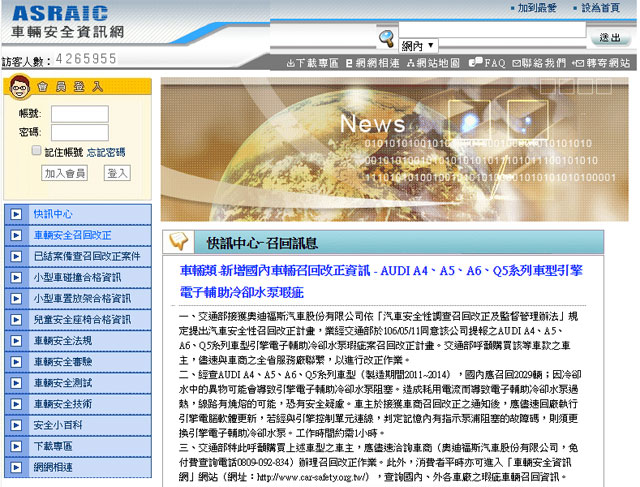Open 下載專區 in the left sidebar
The width and height of the screenshot is (640, 487).
click(x=53, y=446)
